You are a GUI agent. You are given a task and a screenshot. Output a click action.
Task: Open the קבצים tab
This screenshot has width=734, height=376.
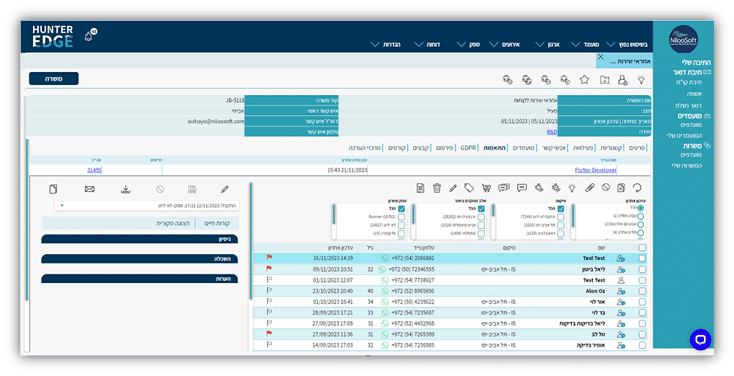click(420, 148)
